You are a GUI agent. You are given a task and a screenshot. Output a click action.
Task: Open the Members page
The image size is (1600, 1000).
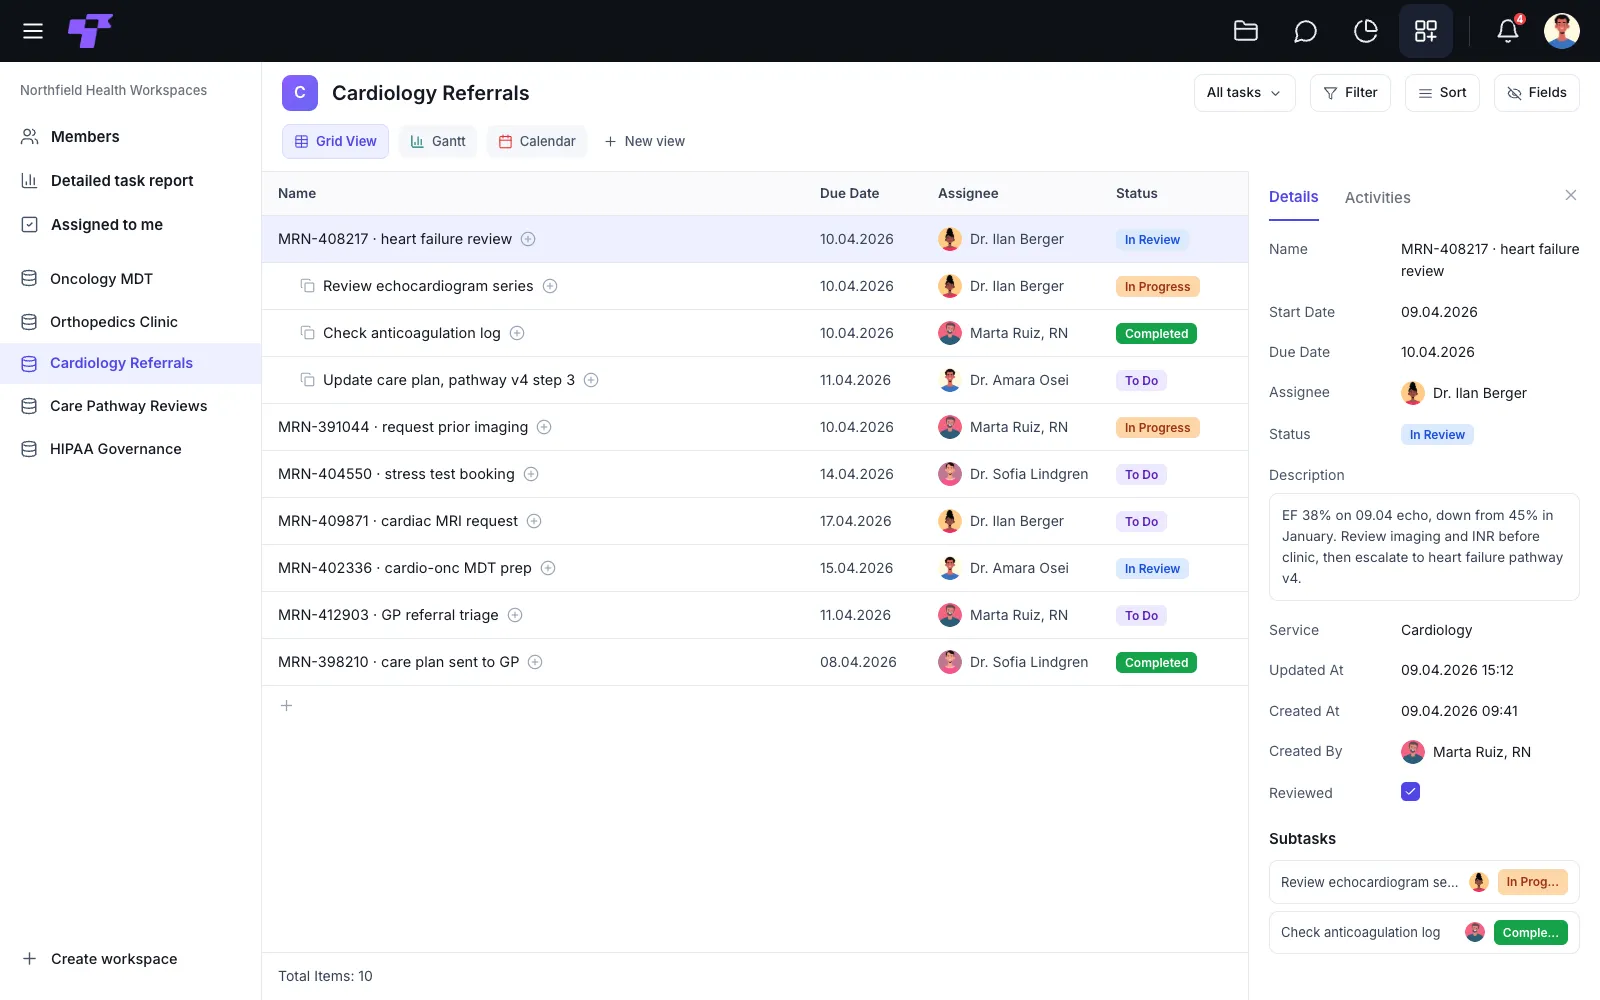130,137
